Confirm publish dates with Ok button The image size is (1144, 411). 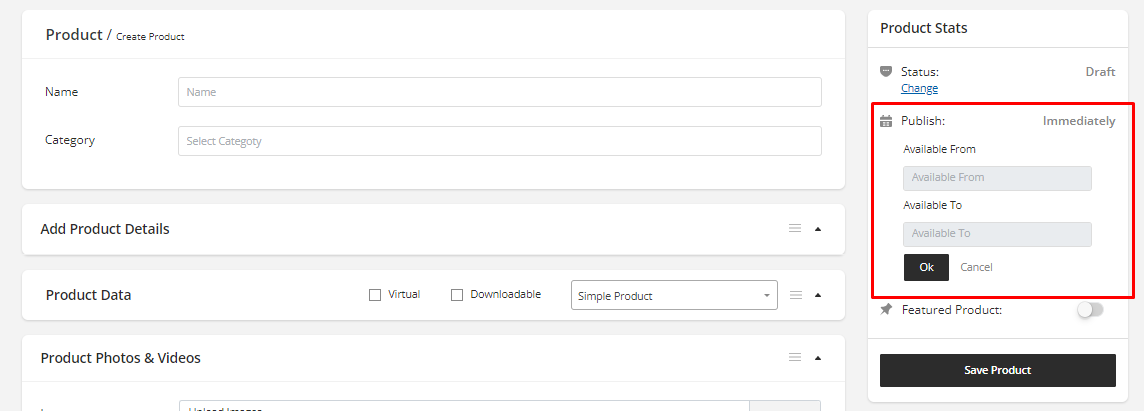click(x=926, y=267)
